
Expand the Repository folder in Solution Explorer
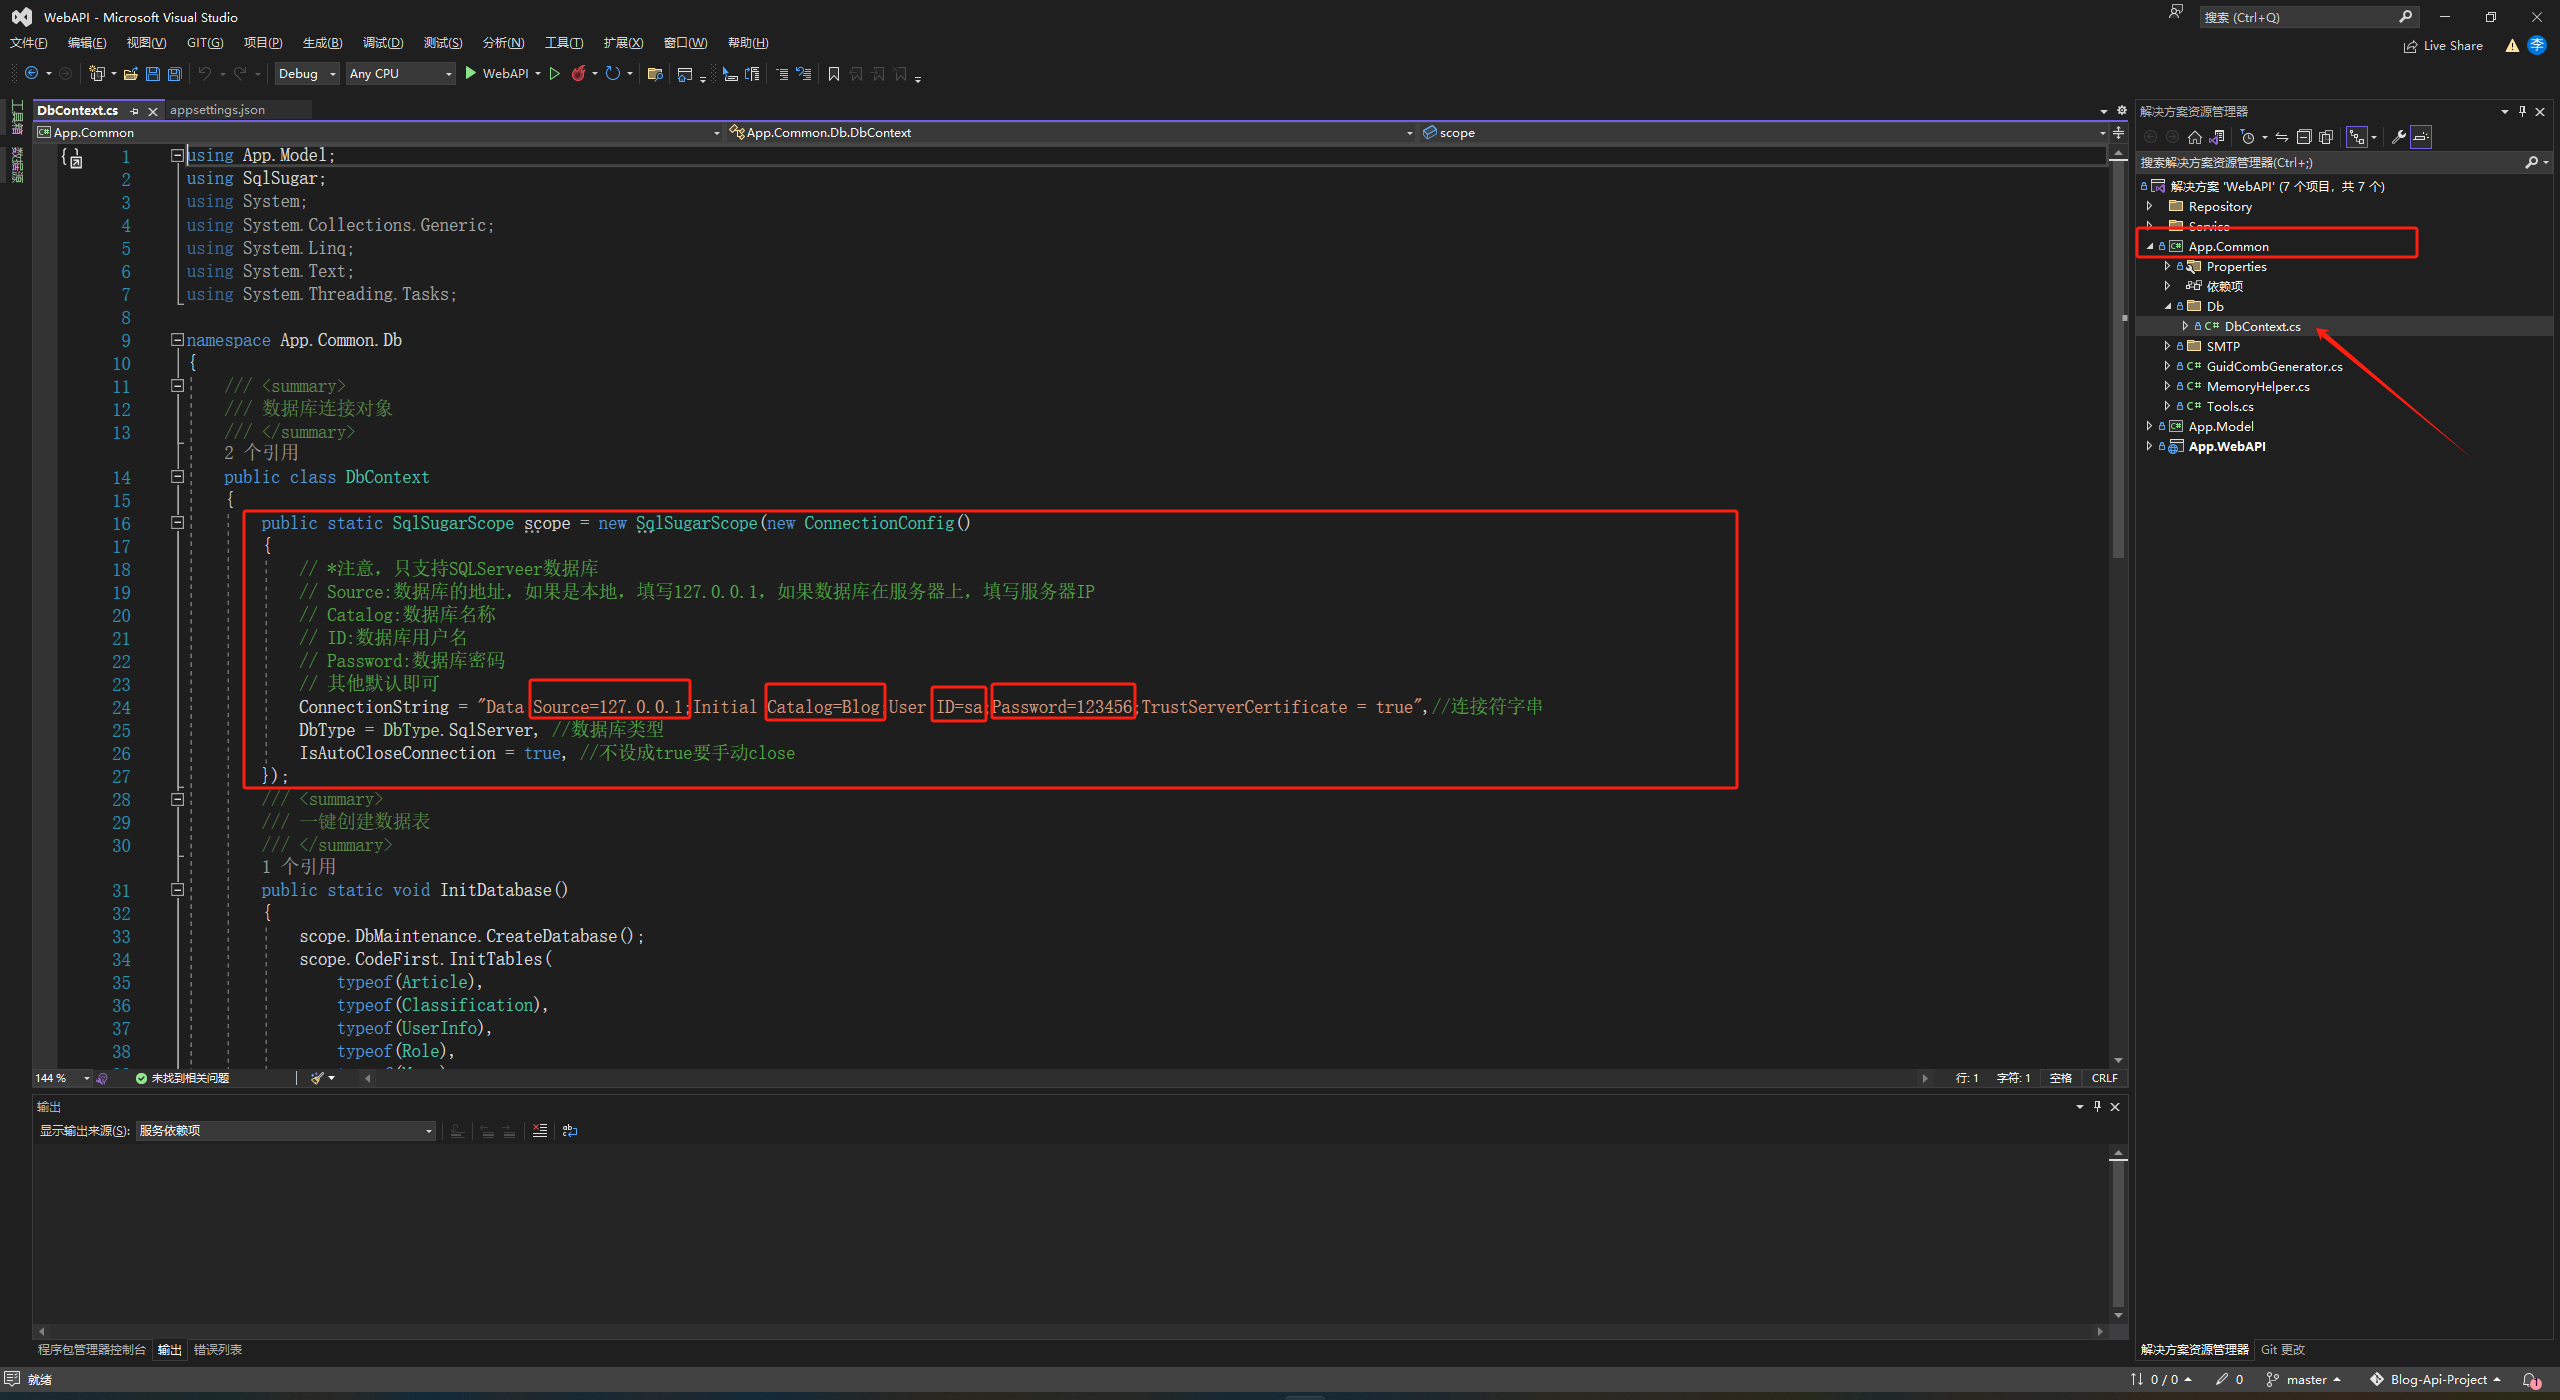2149,206
